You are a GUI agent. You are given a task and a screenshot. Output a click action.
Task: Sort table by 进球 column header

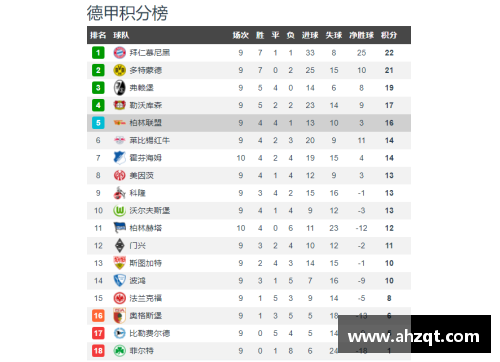[310, 35]
